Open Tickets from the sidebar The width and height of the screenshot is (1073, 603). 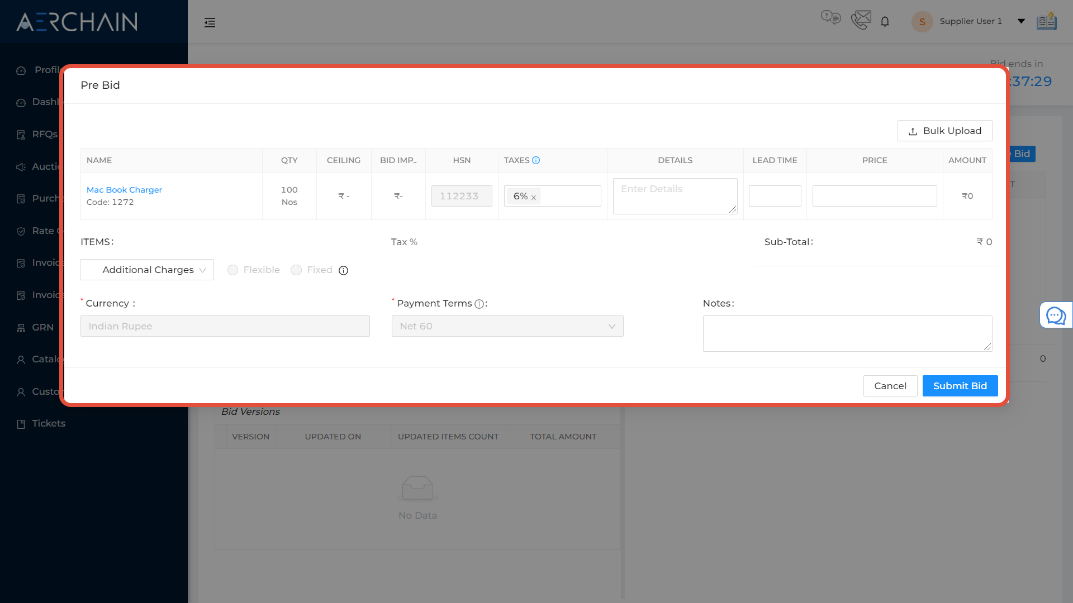pos(47,423)
